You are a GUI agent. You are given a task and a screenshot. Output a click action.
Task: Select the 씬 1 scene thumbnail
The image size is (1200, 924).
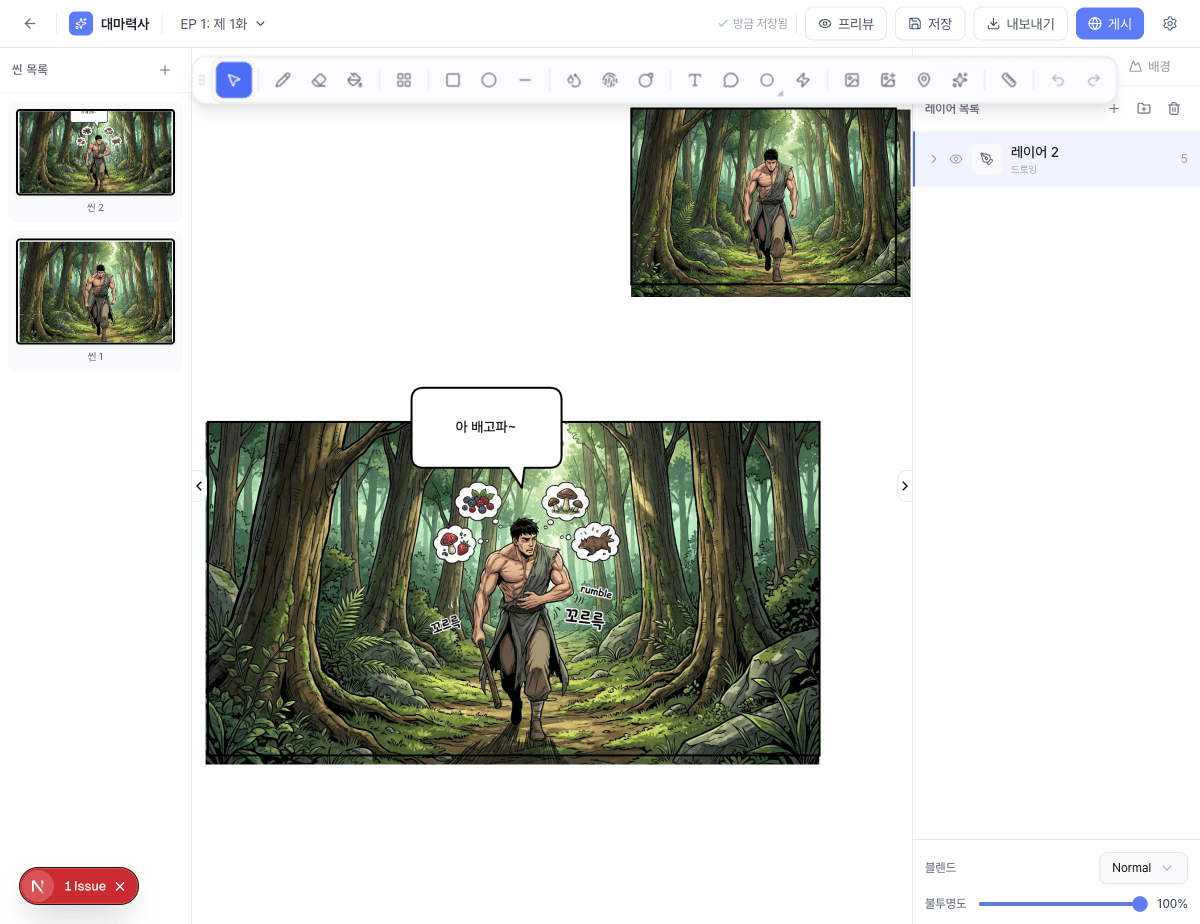(x=95, y=292)
